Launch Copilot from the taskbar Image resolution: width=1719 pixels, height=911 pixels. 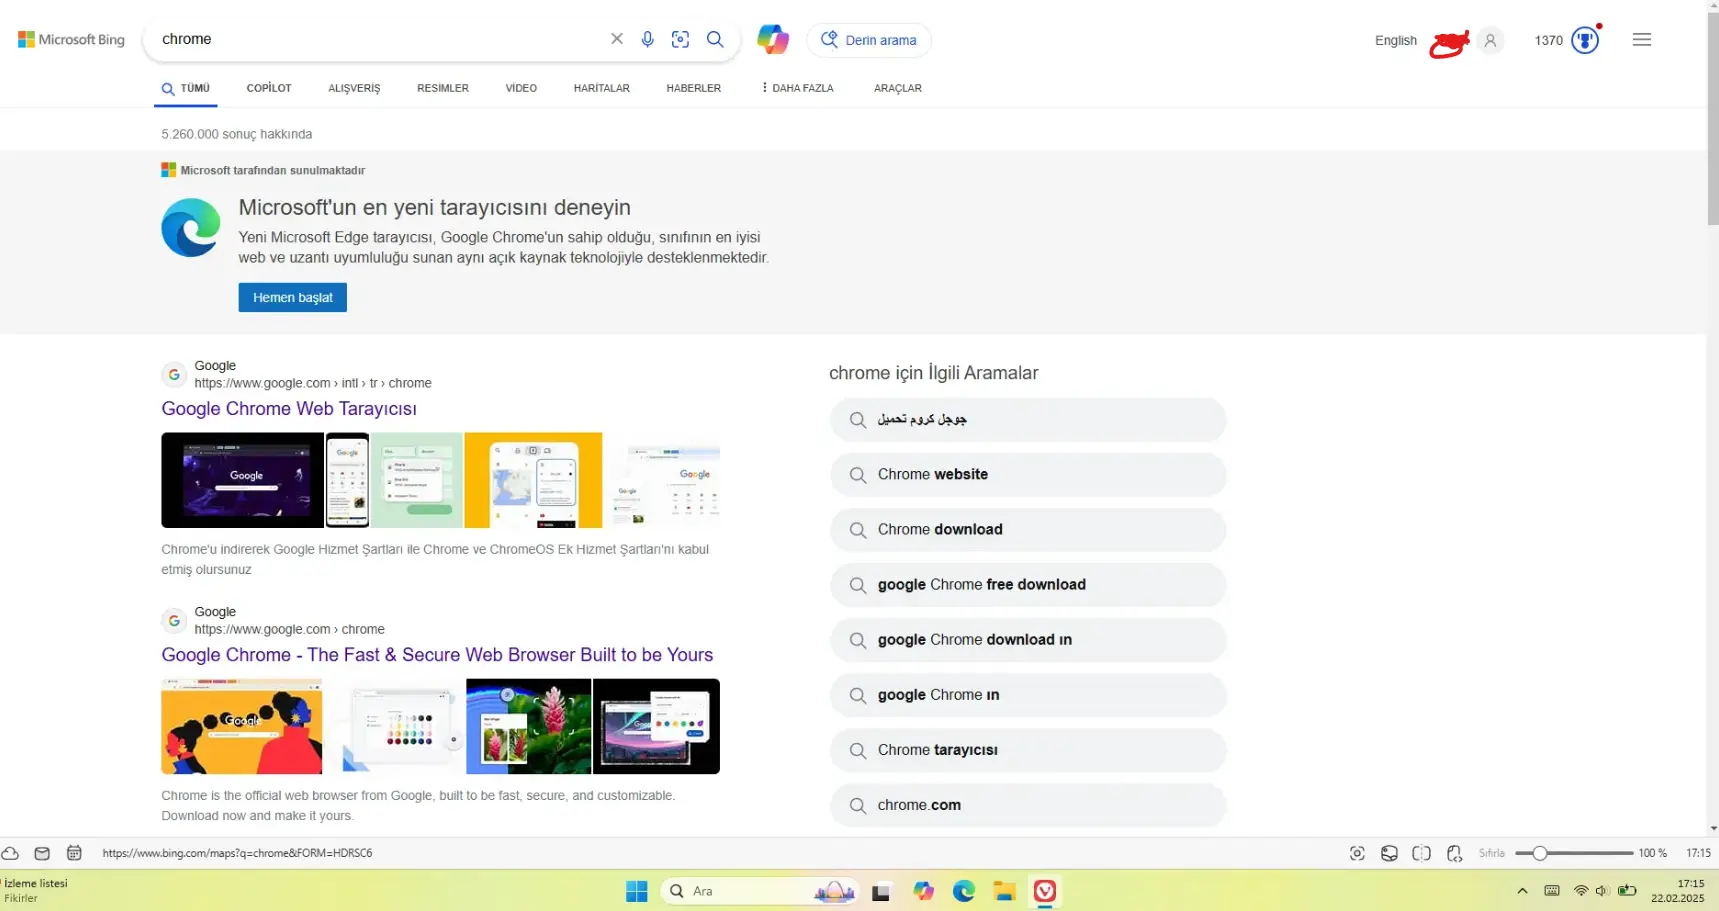923,891
